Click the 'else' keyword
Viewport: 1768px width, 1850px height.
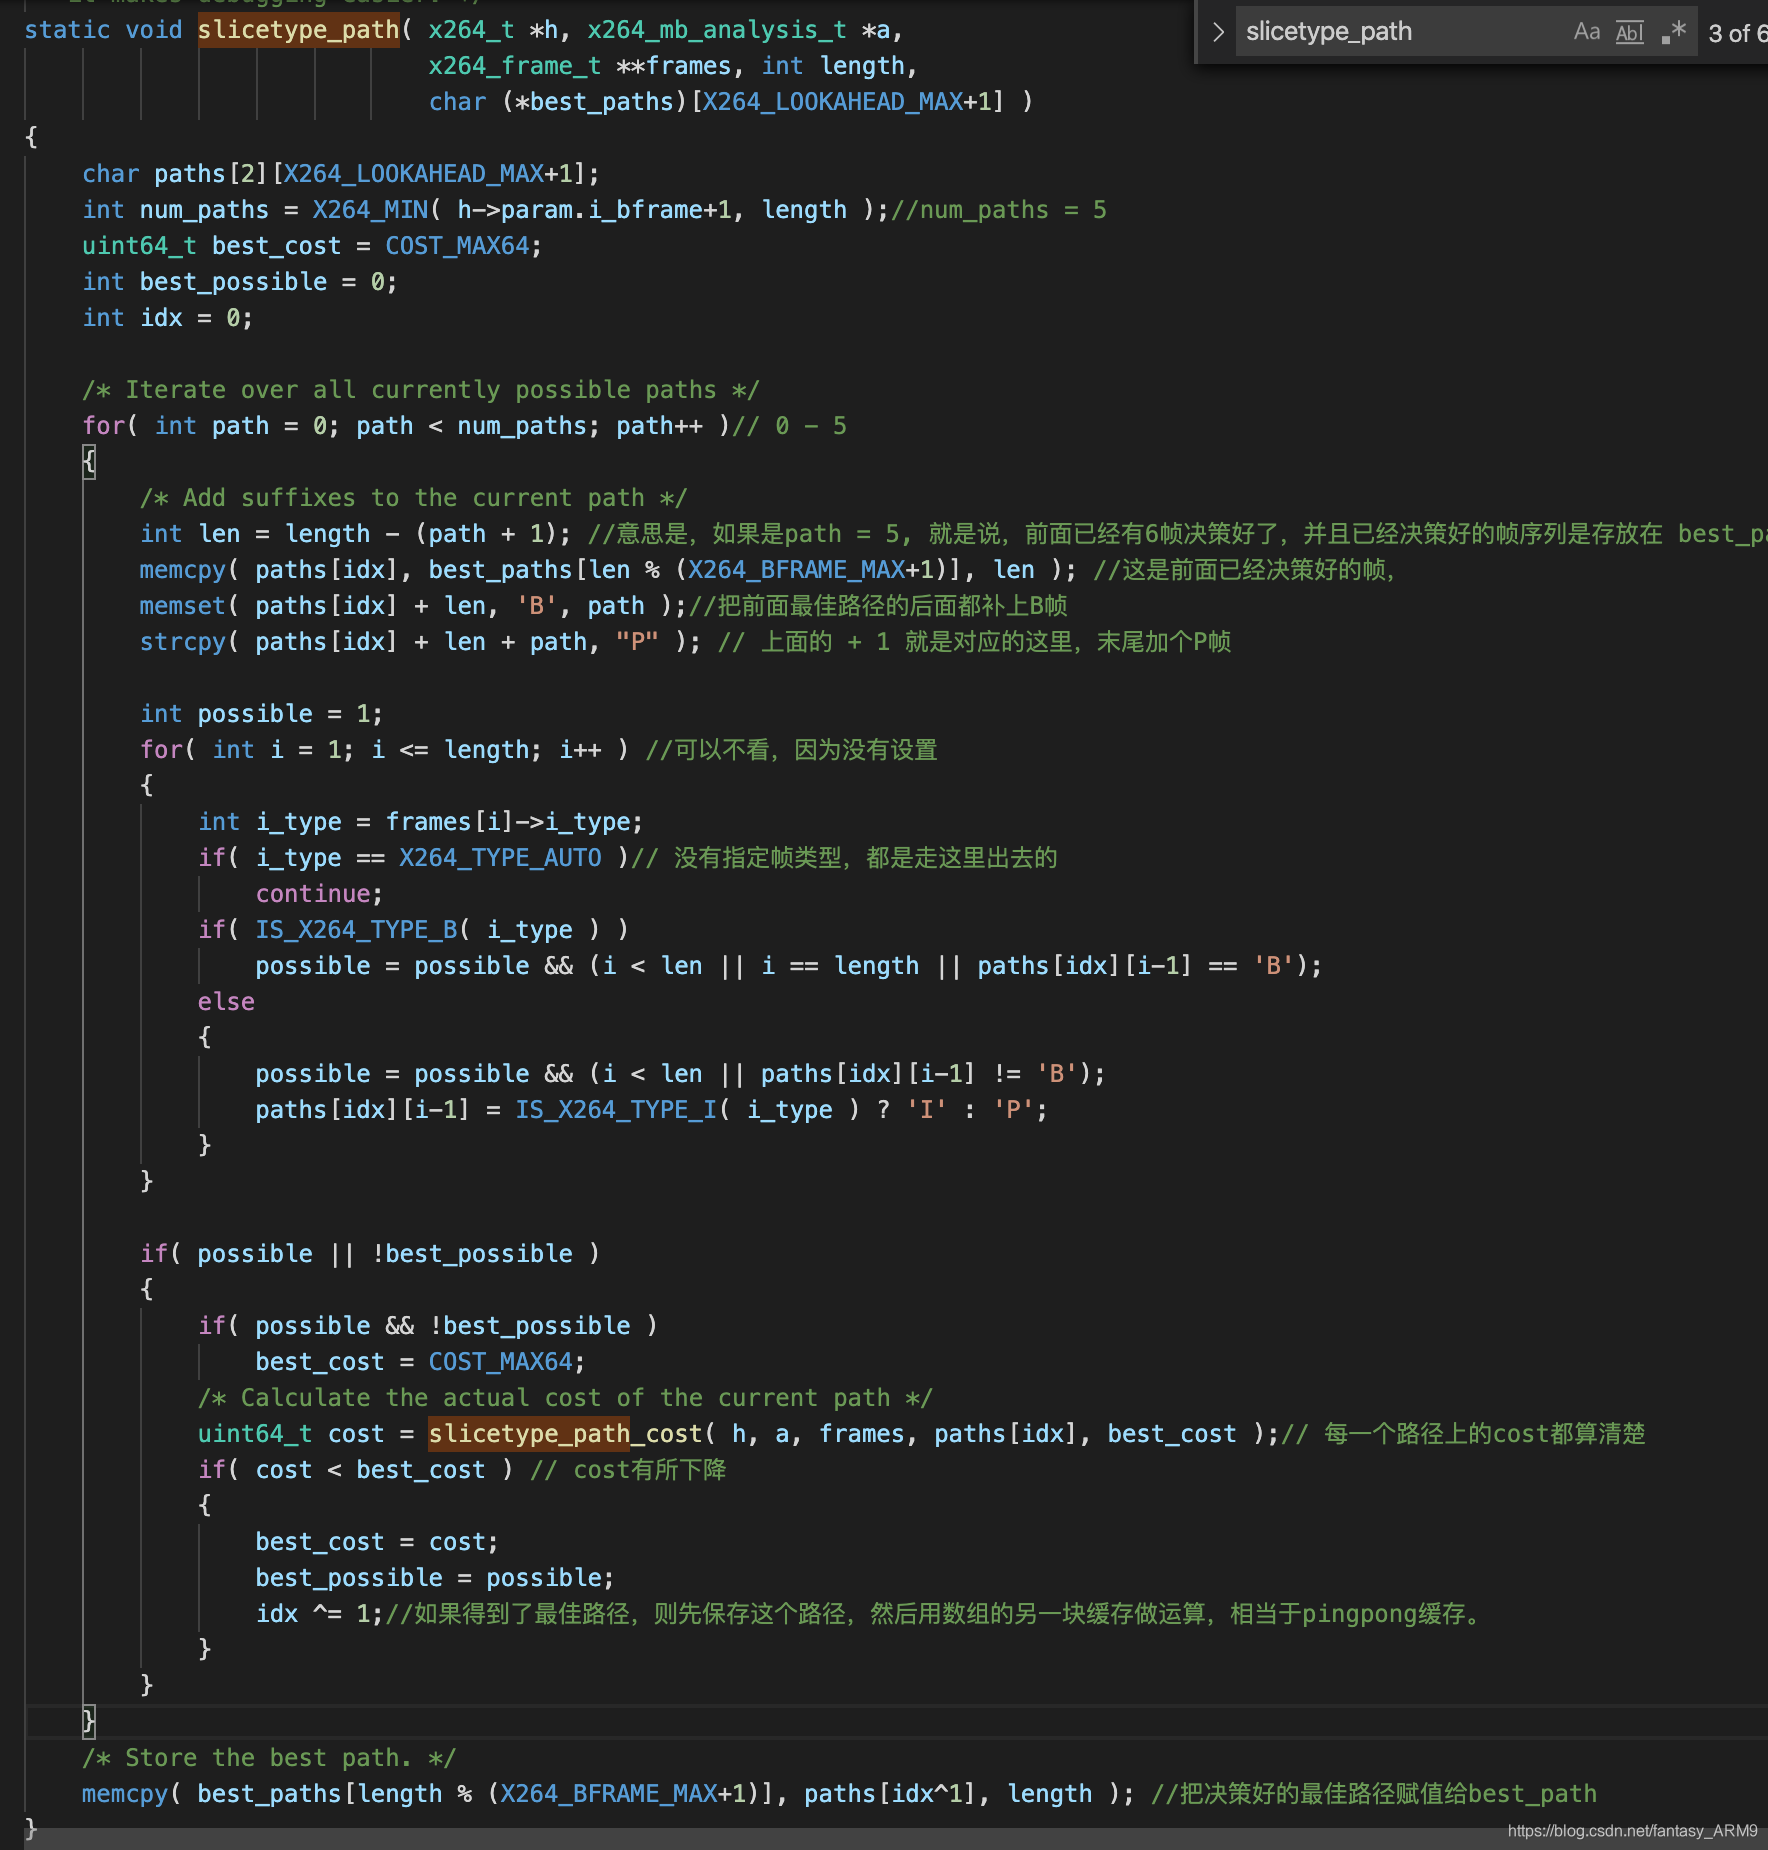click(x=226, y=1002)
